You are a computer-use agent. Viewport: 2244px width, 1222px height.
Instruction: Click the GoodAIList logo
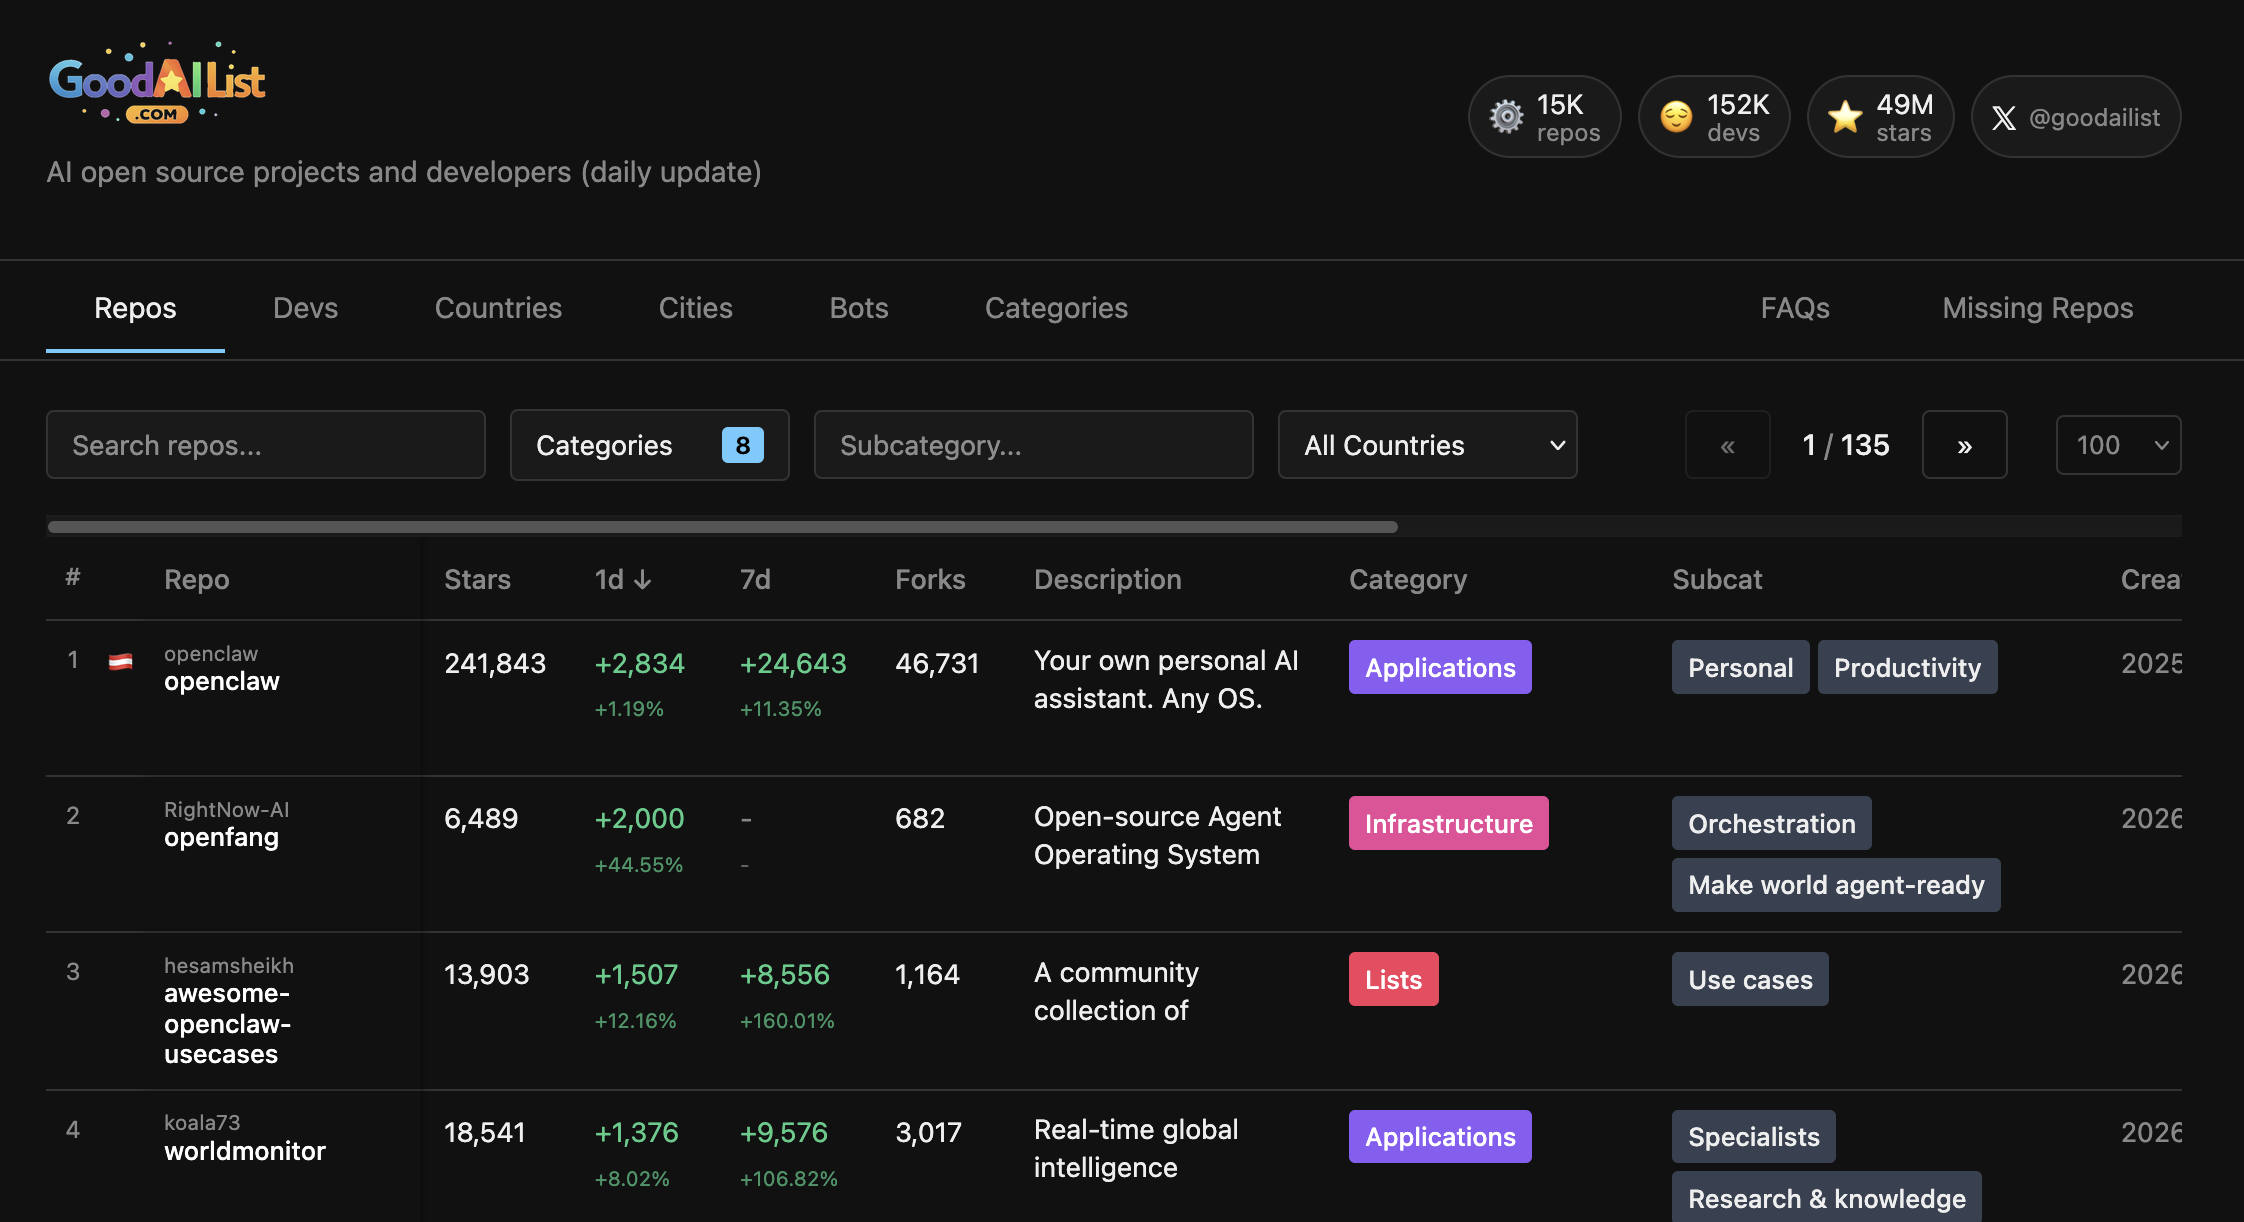(157, 84)
